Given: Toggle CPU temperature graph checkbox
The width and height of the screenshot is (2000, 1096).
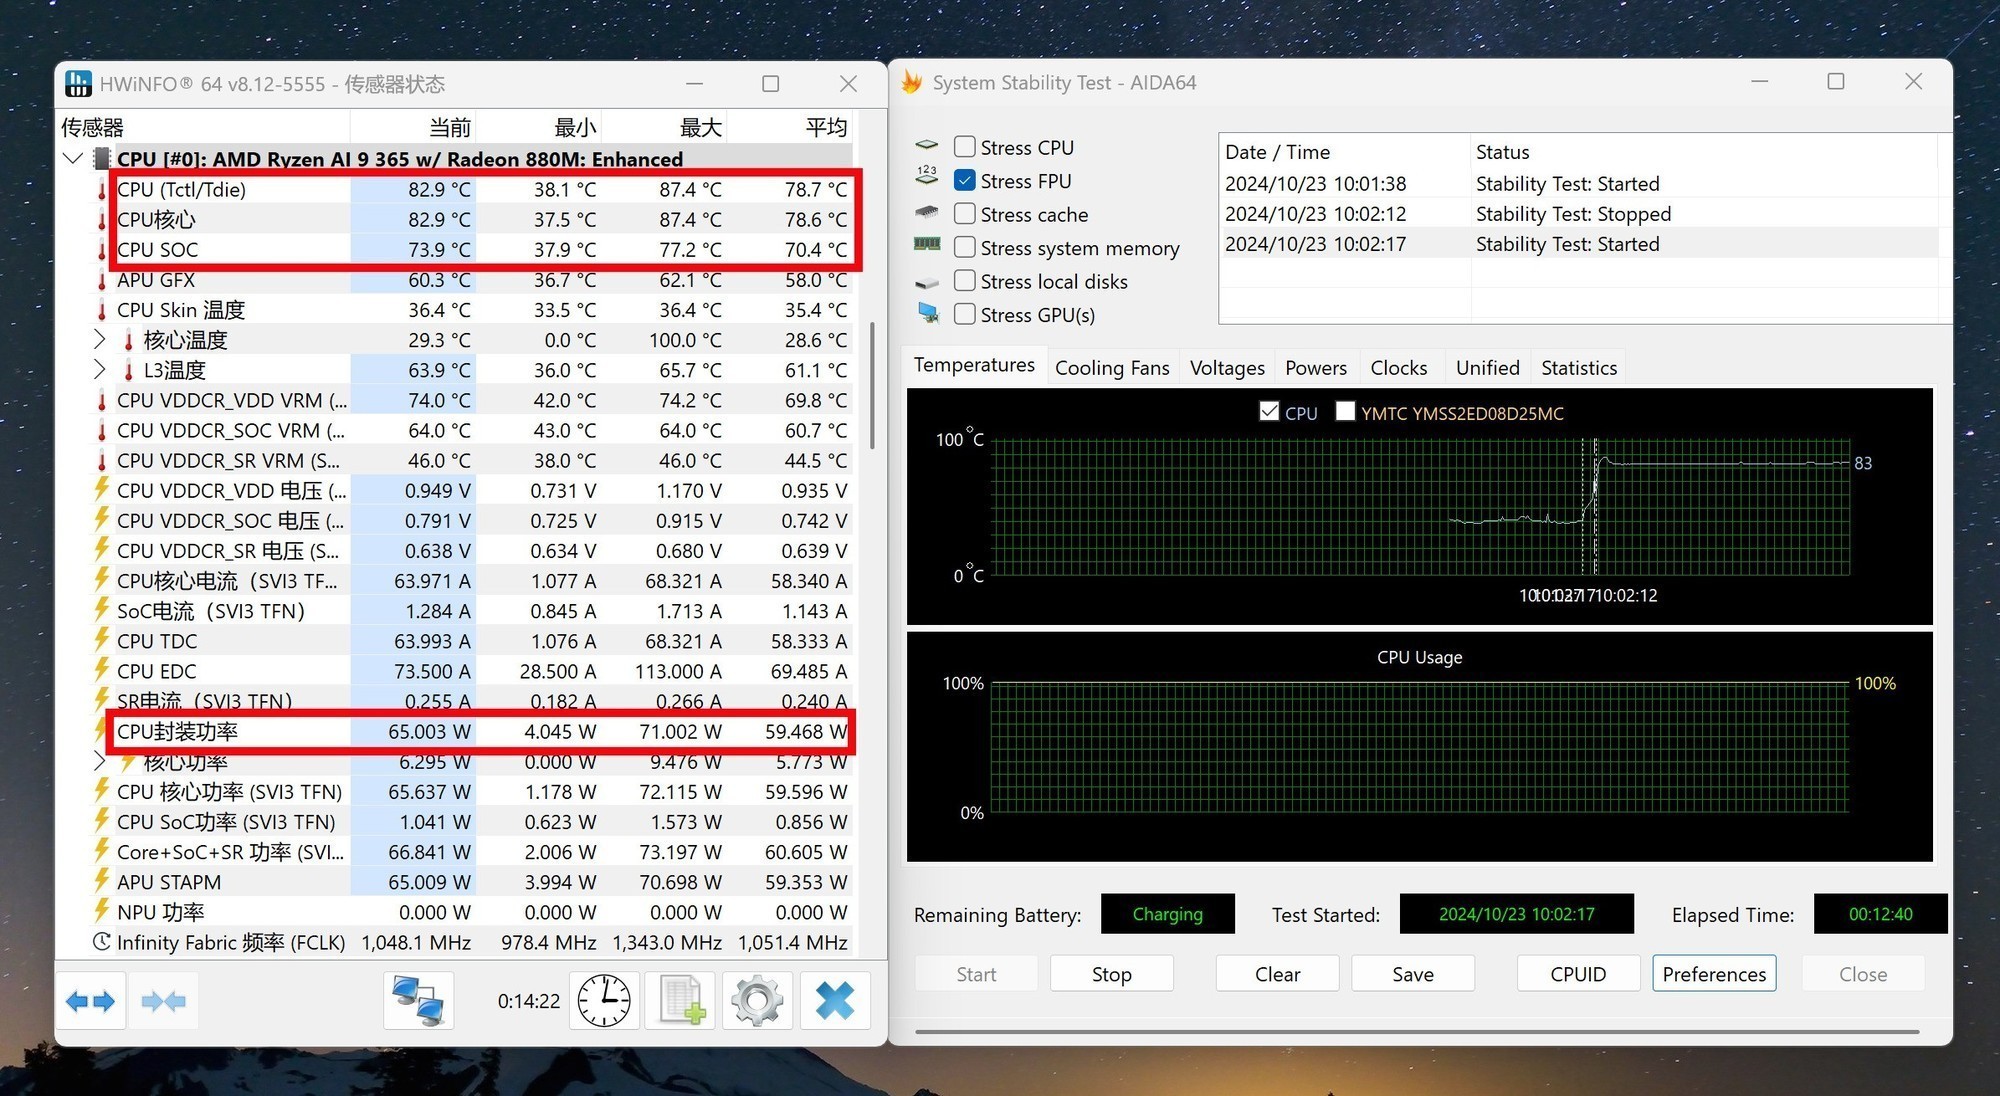Looking at the screenshot, I should coord(1269,411).
